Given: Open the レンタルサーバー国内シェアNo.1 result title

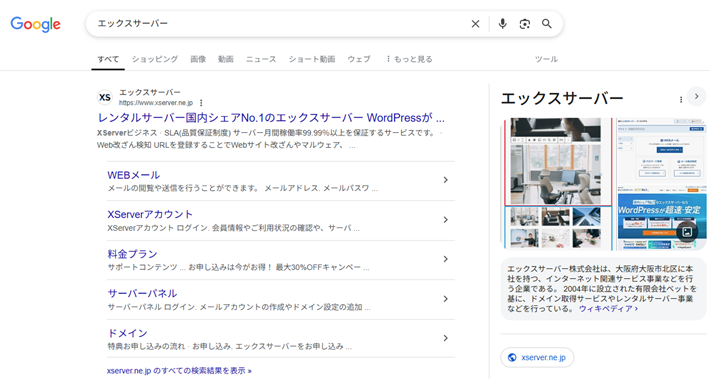Looking at the screenshot, I should pos(271,118).
